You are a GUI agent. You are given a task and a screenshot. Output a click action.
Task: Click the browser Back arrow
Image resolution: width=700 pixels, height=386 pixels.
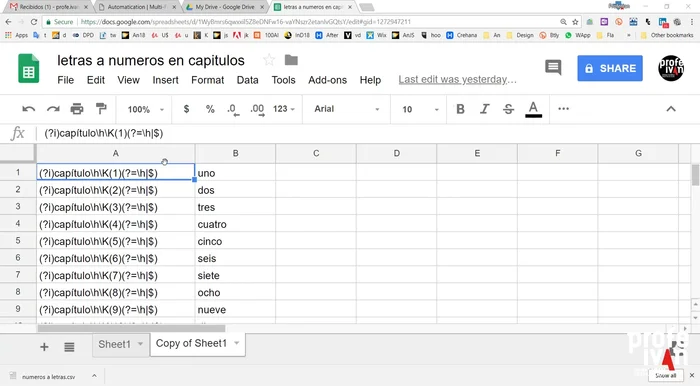(8, 21)
